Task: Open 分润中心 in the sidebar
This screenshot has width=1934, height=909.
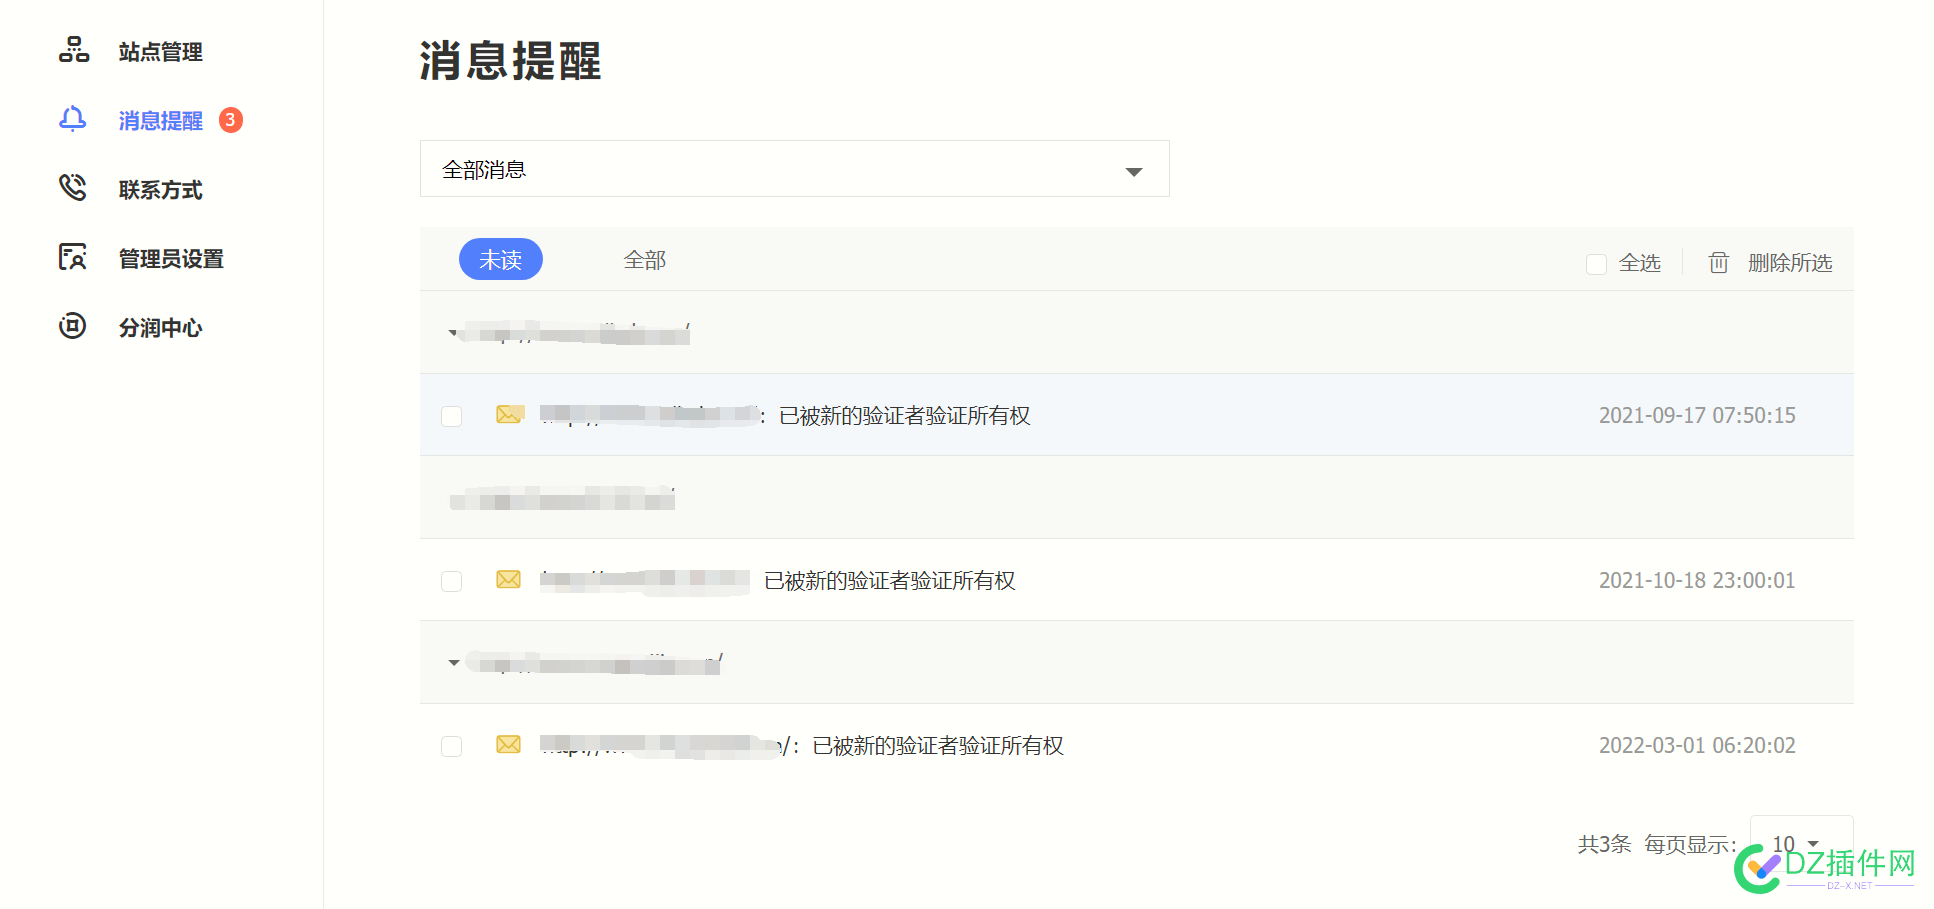Action: [x=160, y=328]
